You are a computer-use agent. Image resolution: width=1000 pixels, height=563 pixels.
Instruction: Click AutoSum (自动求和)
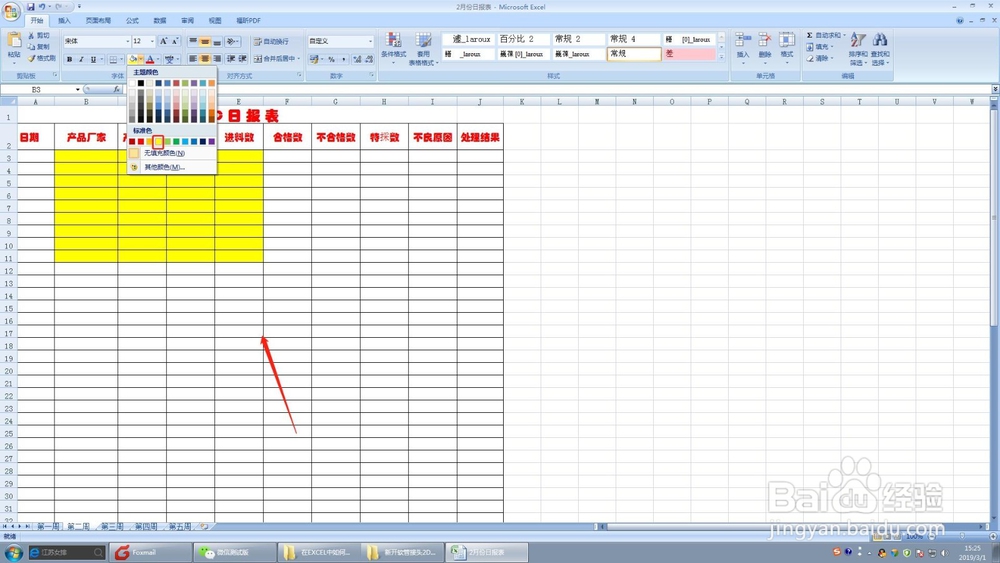825,36
